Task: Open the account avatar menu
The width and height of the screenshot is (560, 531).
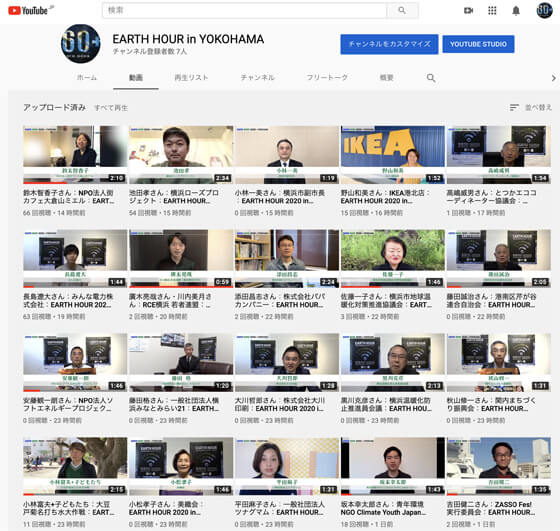Action: coord(544,10)
